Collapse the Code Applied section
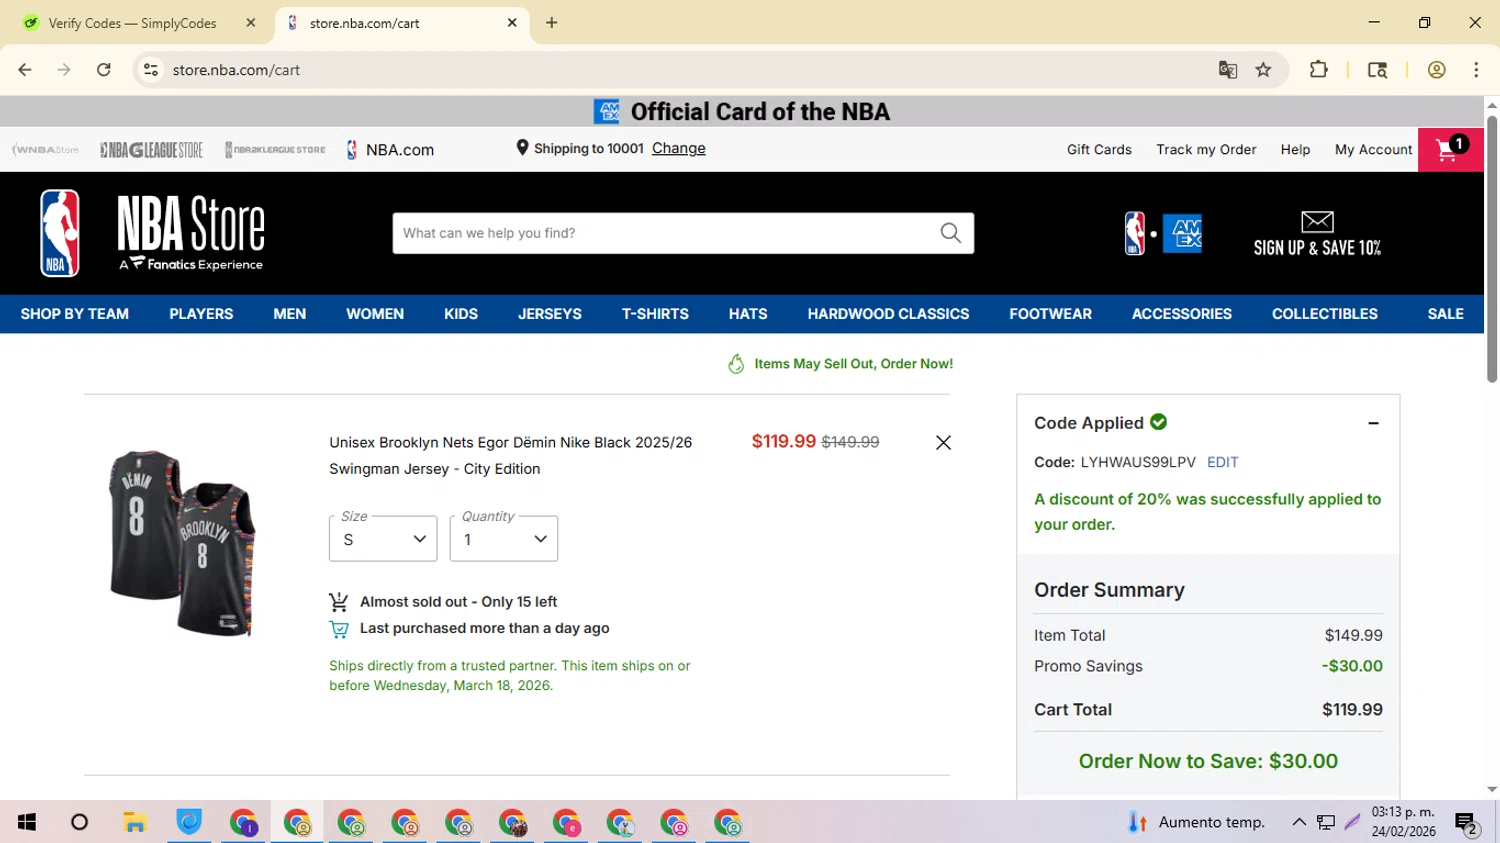The width and height of the screenshot is (1500, 843). point(1373,423)
